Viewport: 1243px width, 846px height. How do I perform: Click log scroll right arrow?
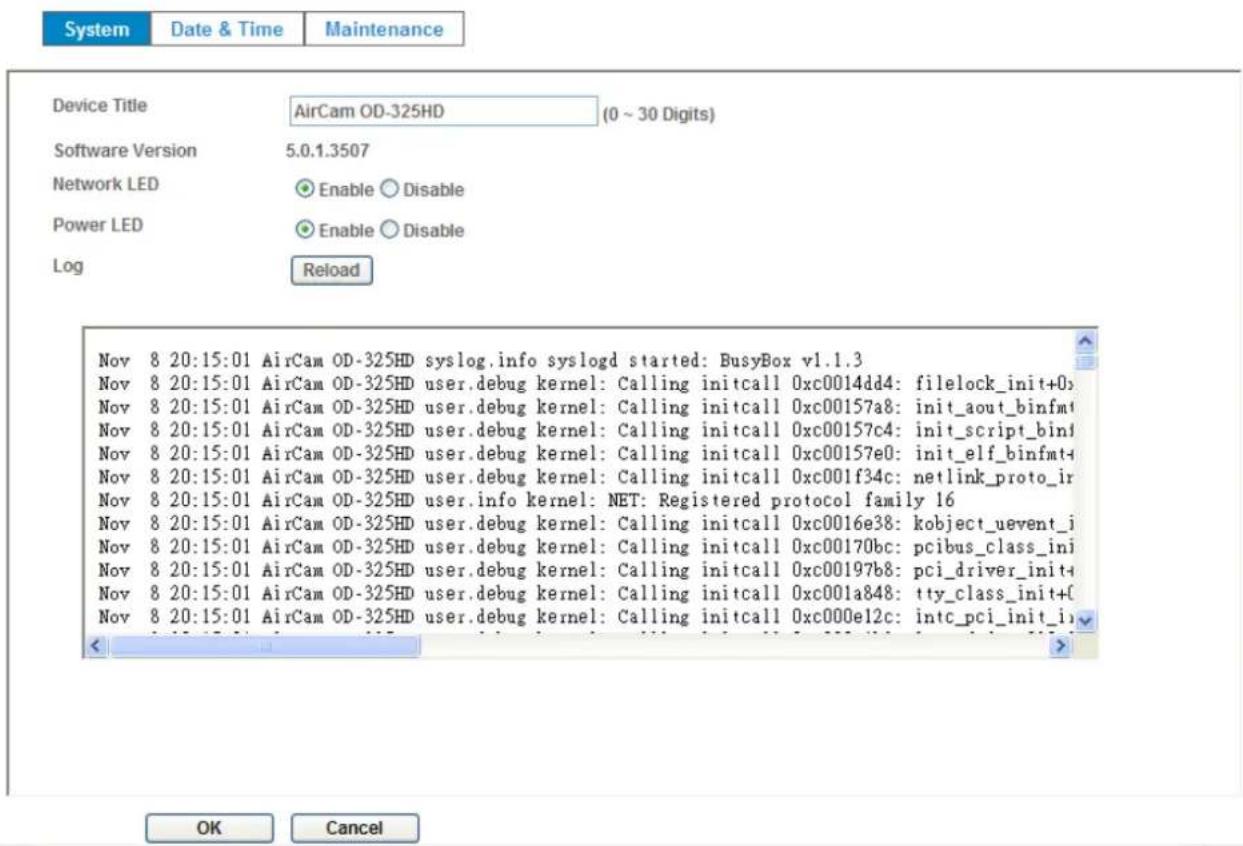1063,648
